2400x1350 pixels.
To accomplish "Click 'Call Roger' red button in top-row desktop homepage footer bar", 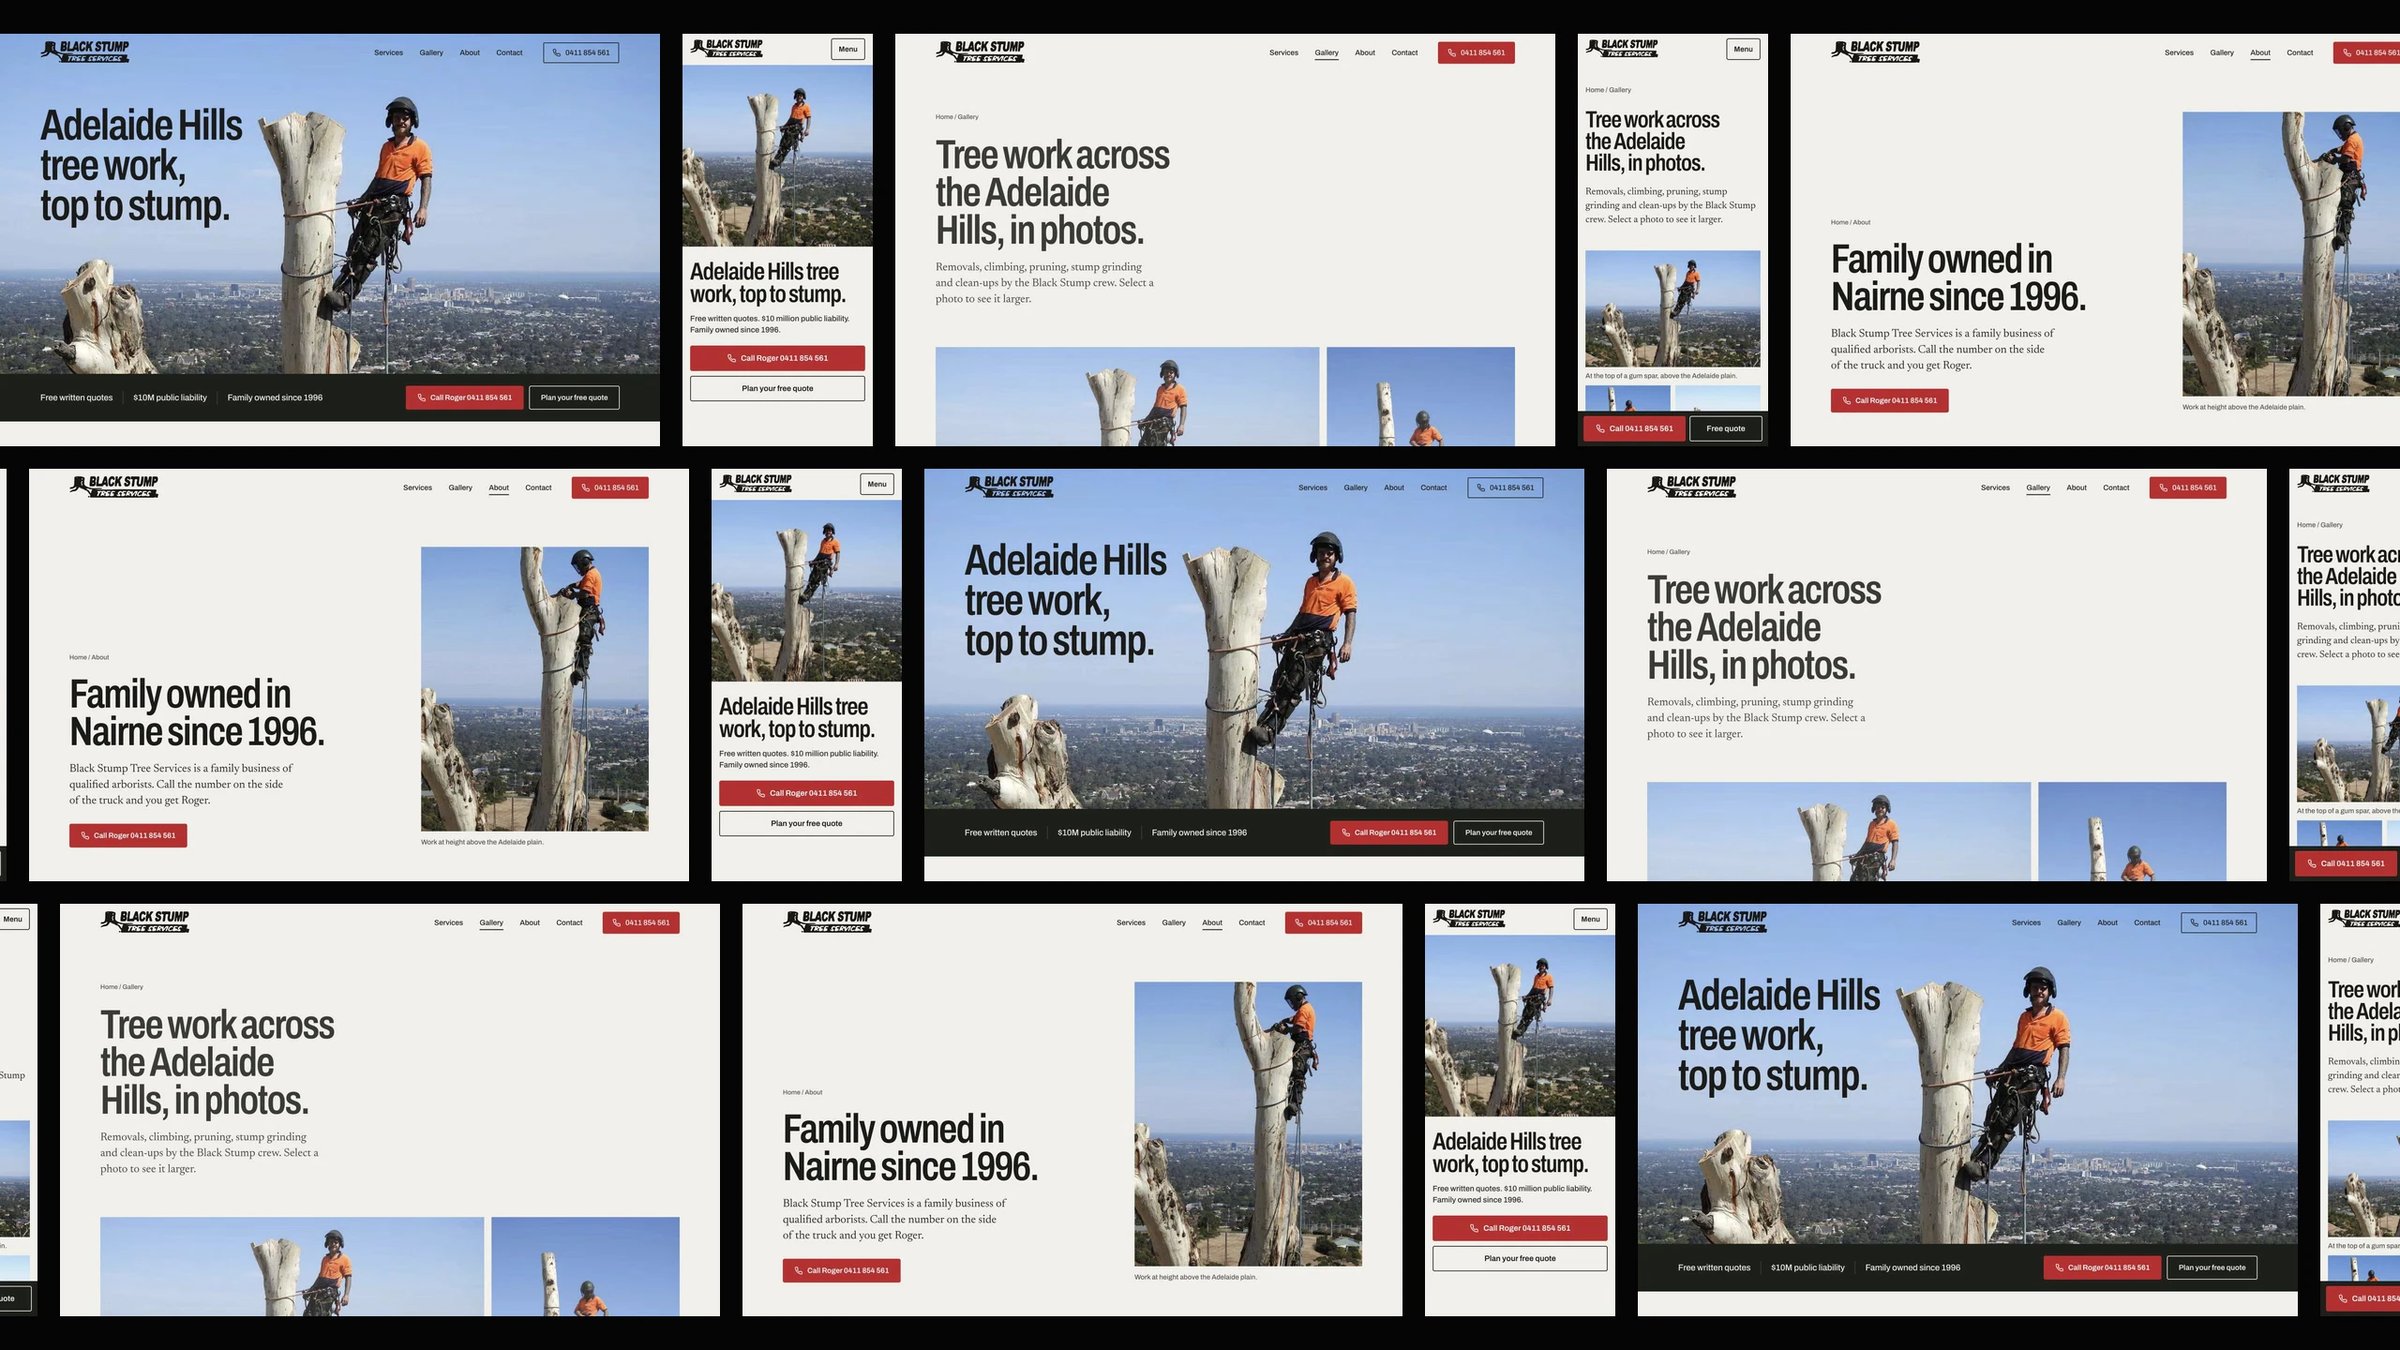I will [464, 398].
